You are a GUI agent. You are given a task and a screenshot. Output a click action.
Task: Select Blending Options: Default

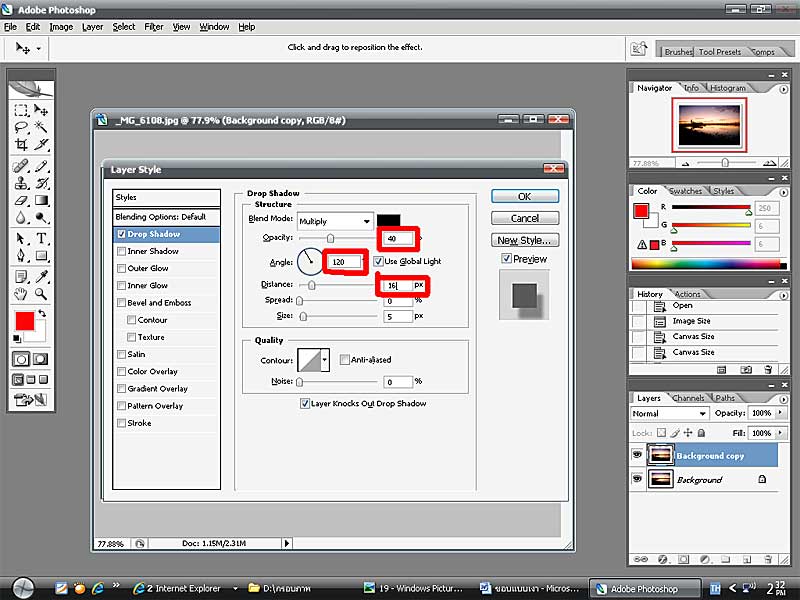point(166,217)
